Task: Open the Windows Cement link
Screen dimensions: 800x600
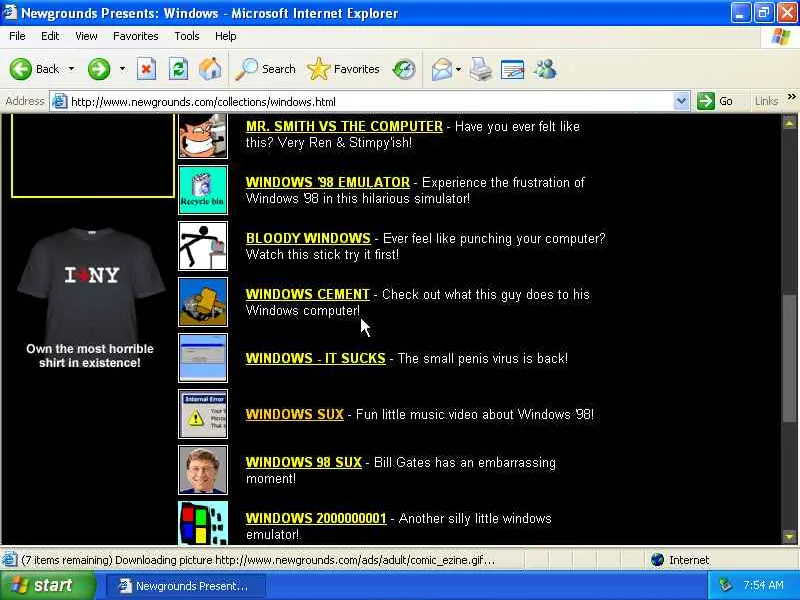Action: (x=308, y=294)
